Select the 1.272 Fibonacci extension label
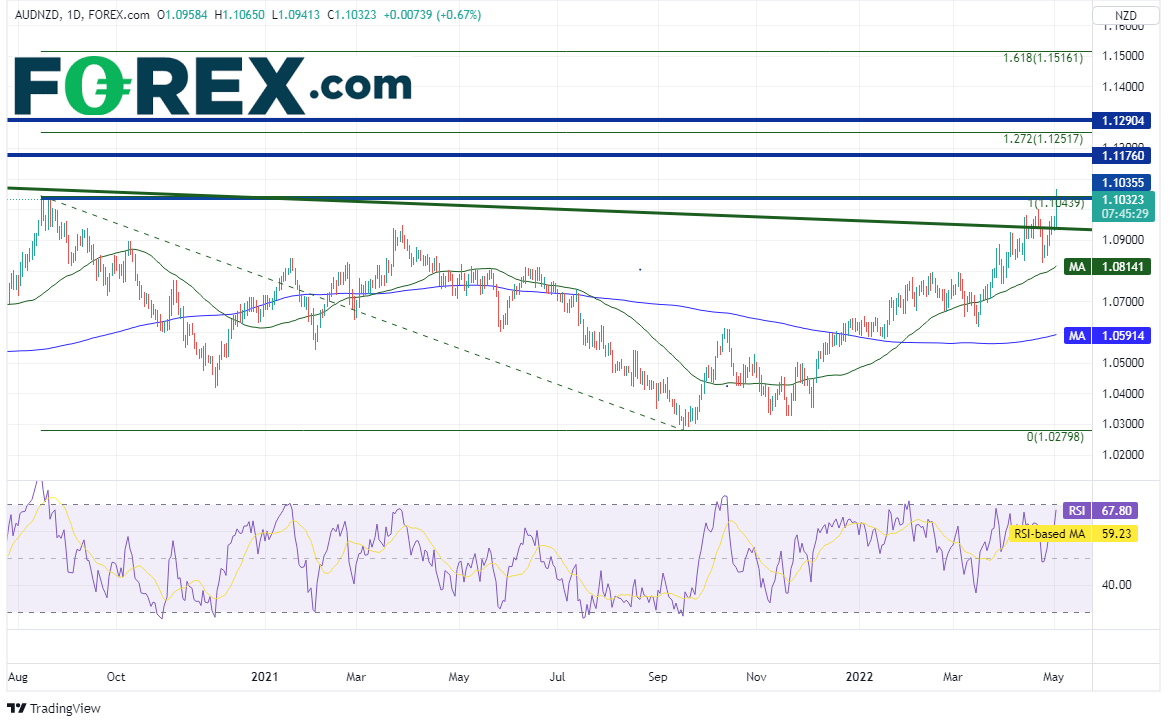Viewport: 1170px width, 722px height. coord(1042,140)
